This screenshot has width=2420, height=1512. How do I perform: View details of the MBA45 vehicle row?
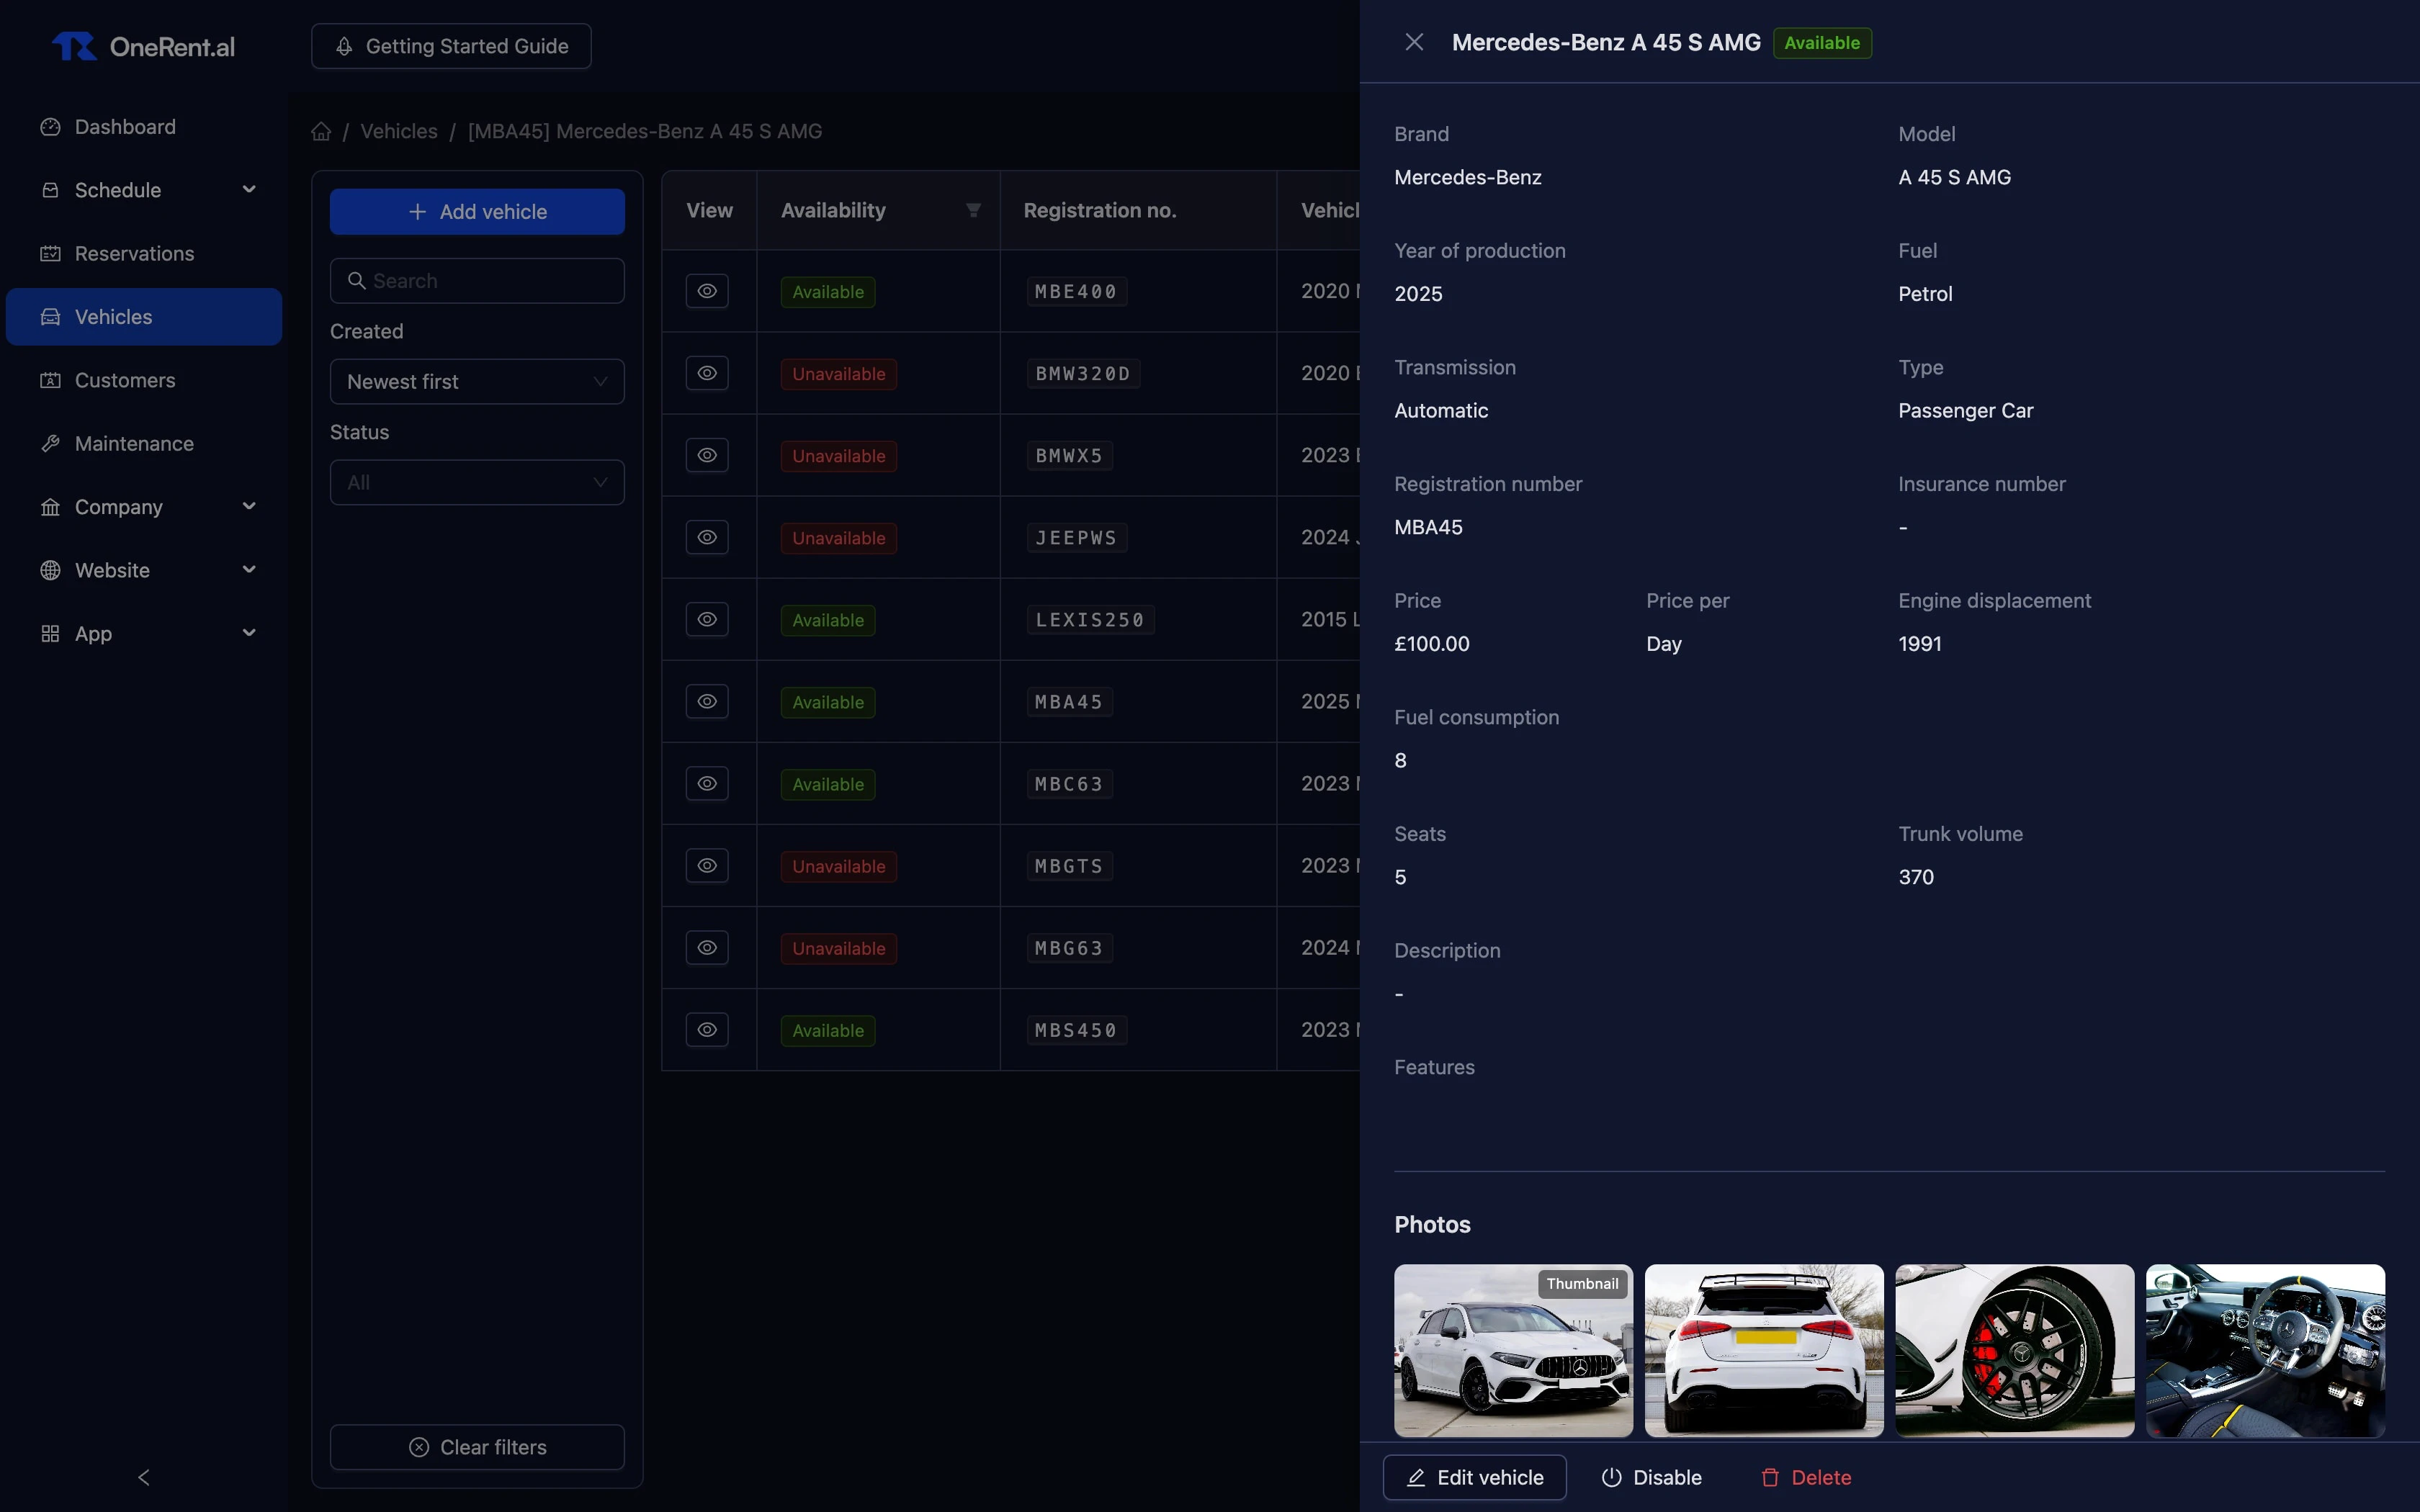[707, 701]
